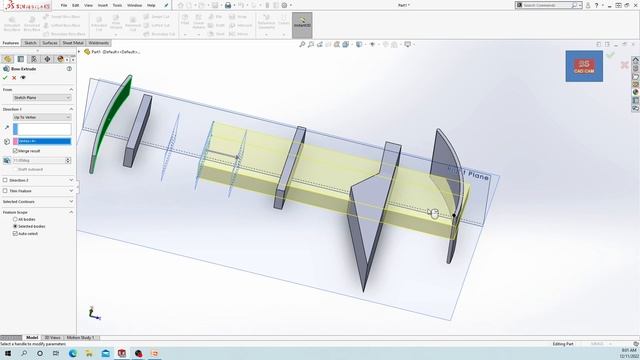The width and height of the screenshot is (640, 360).
Task: Open the Help menu
Action: [x=151, y=5]
